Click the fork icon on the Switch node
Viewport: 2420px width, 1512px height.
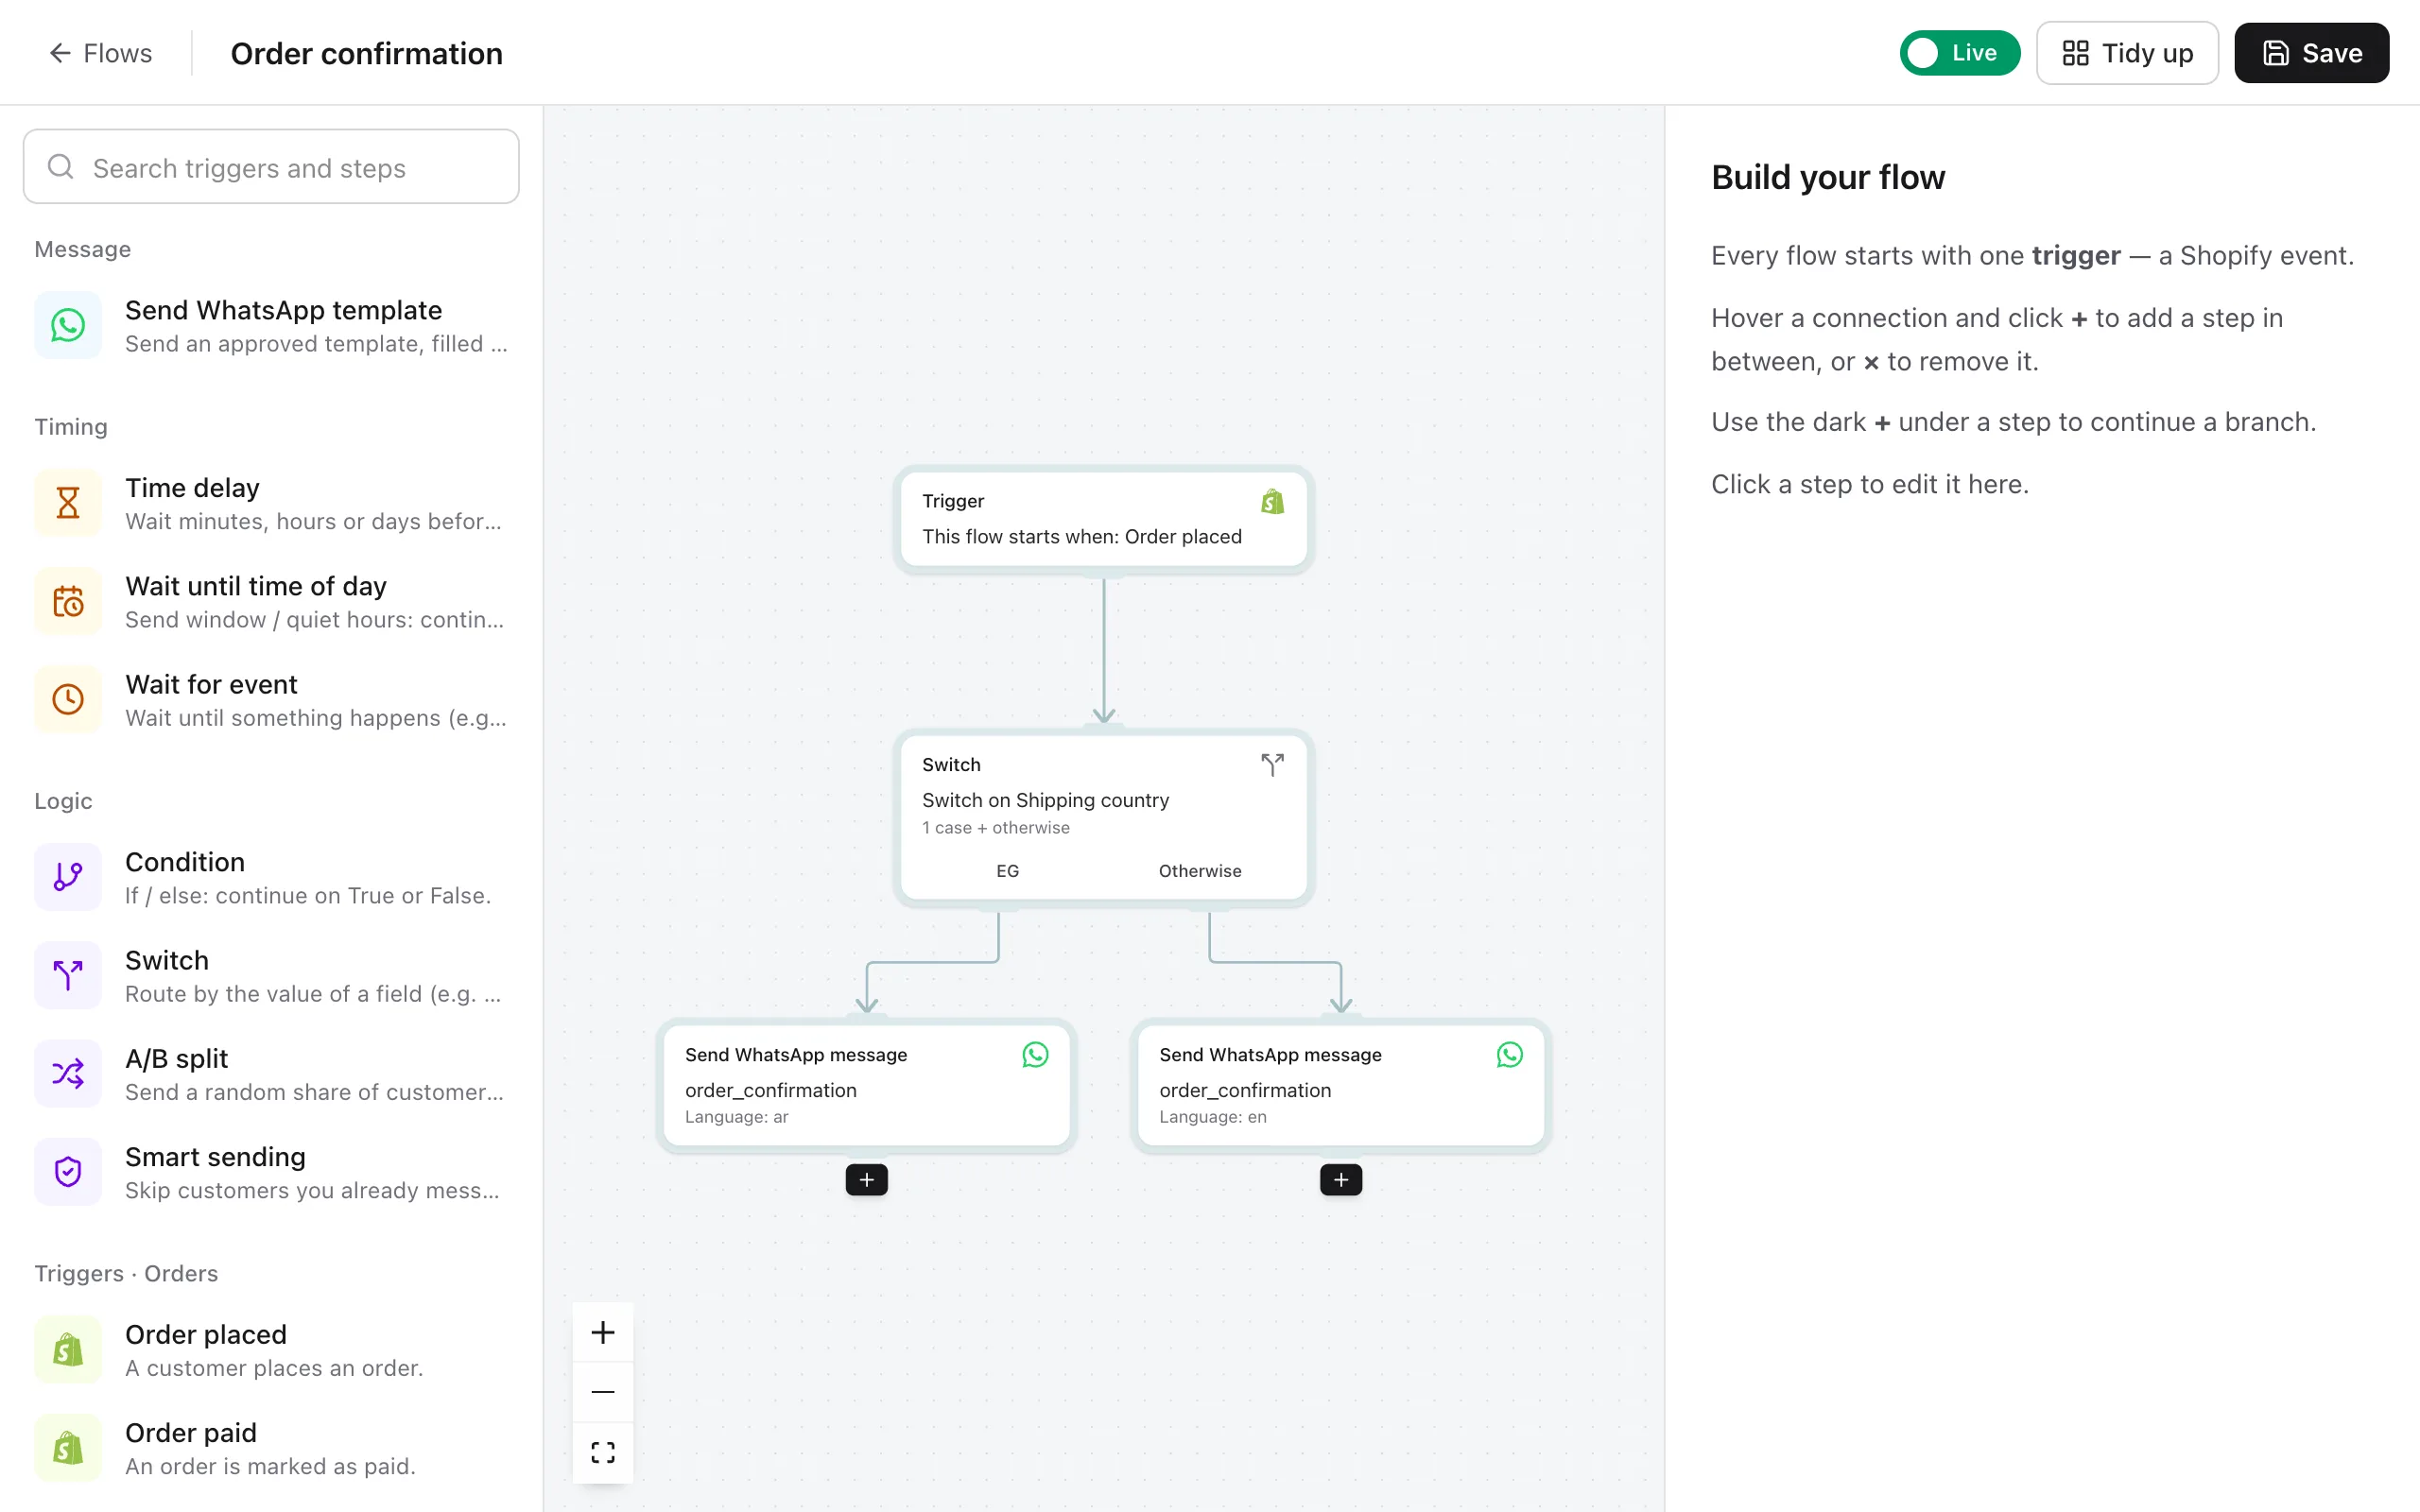coord(1272,765)
